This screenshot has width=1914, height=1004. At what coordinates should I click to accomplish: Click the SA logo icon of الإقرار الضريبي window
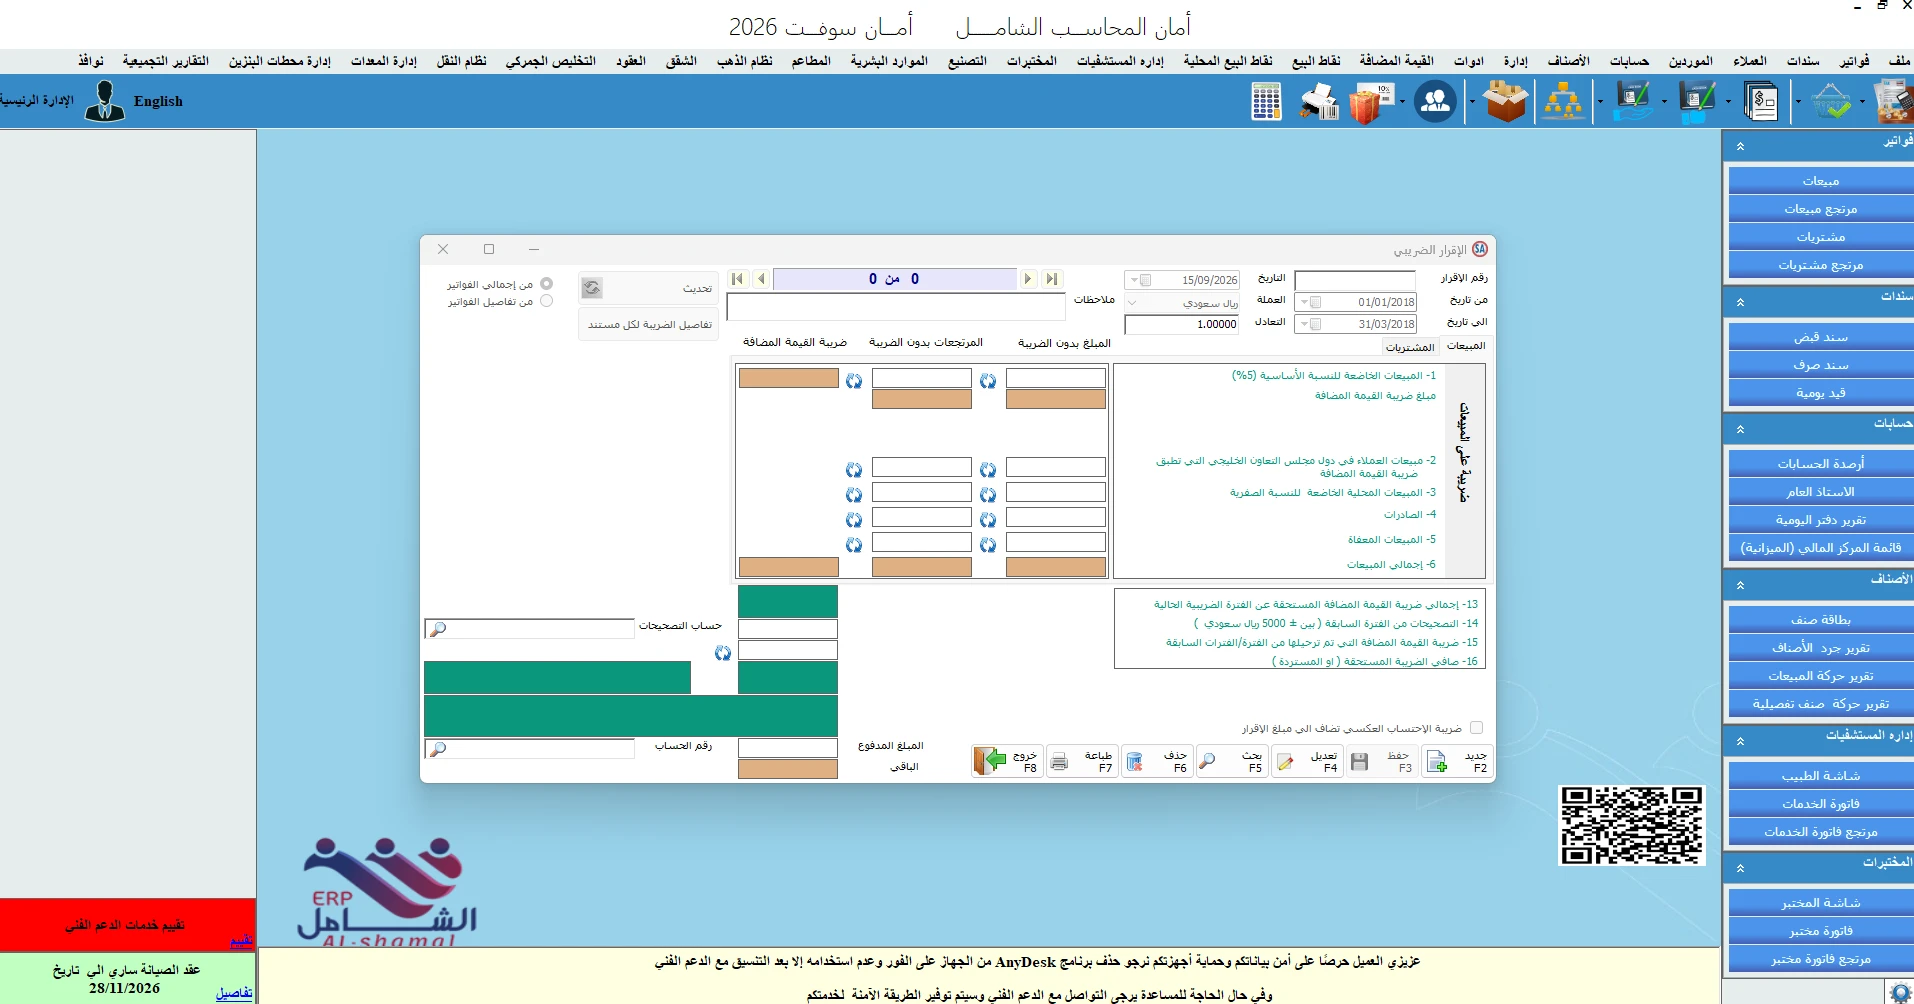pos(1480,249)
